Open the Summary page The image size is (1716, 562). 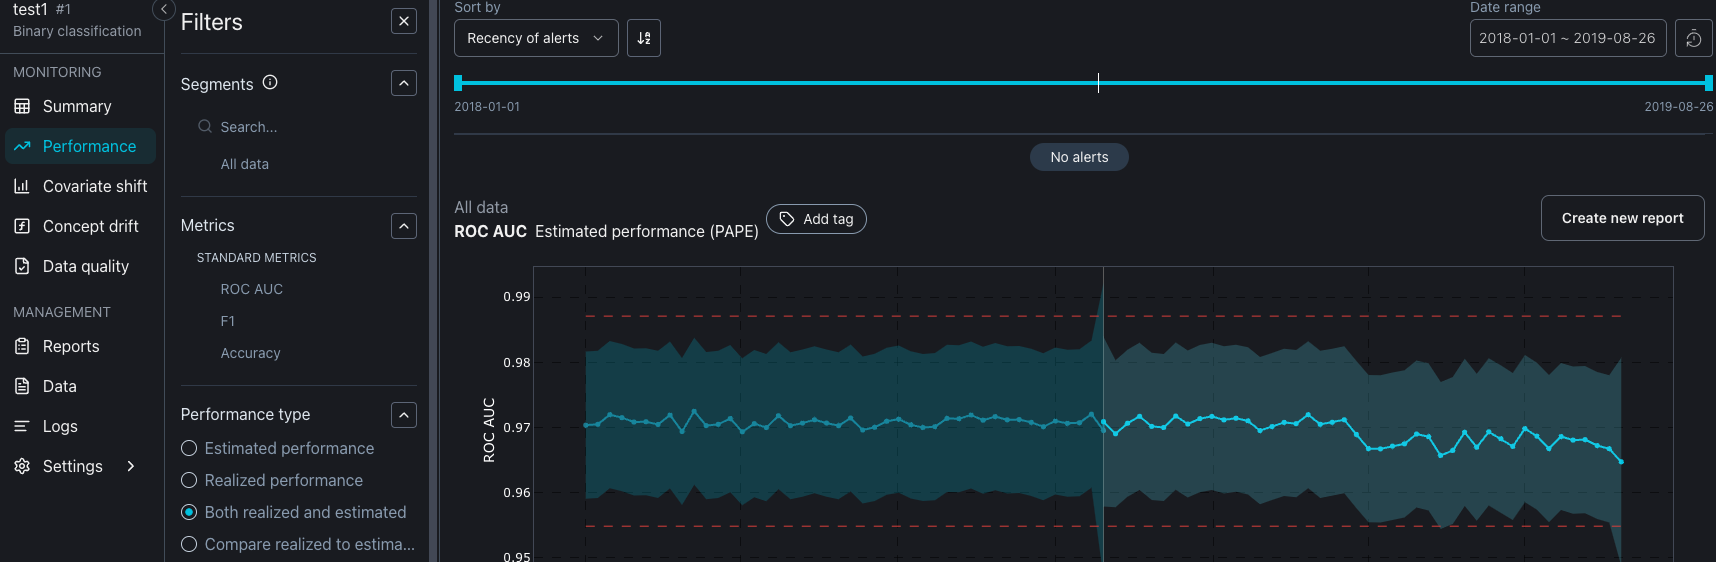point(77,106)
